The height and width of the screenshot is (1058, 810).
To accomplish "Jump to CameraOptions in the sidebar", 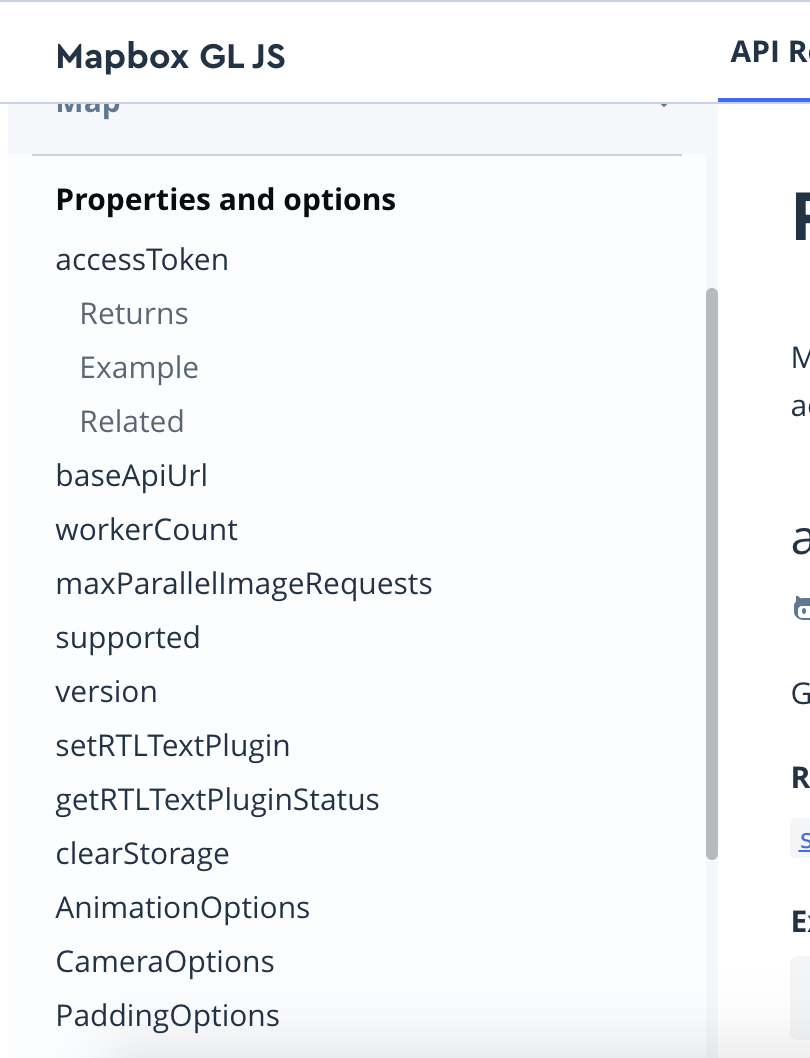I will [165, 961].
